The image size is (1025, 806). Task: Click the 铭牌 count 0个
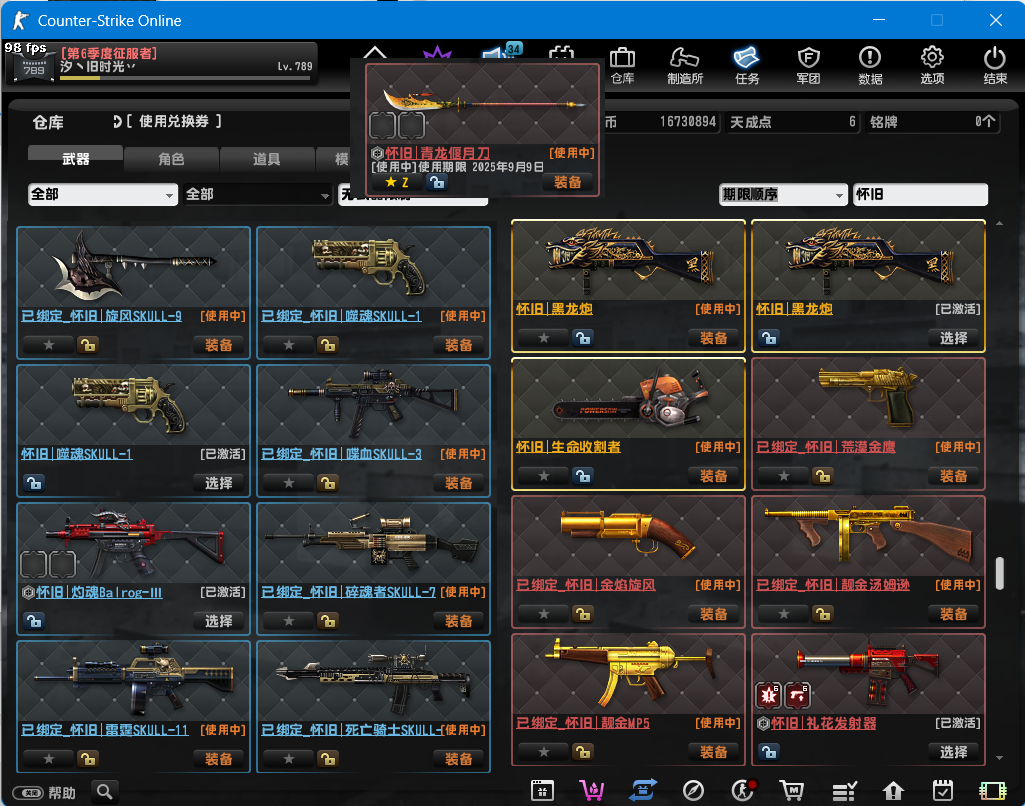985,122
